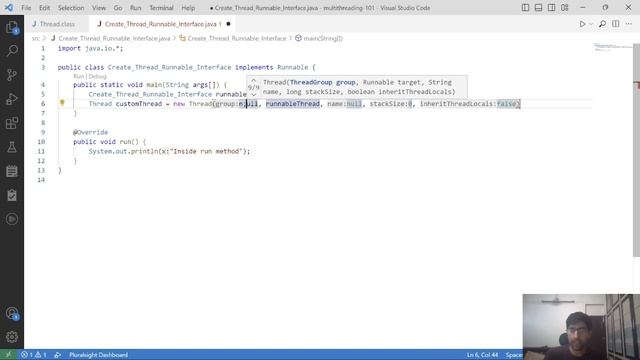Open the run options dropdown arrow next to play
The image size is (640, 360).
[x=591, y=24]
